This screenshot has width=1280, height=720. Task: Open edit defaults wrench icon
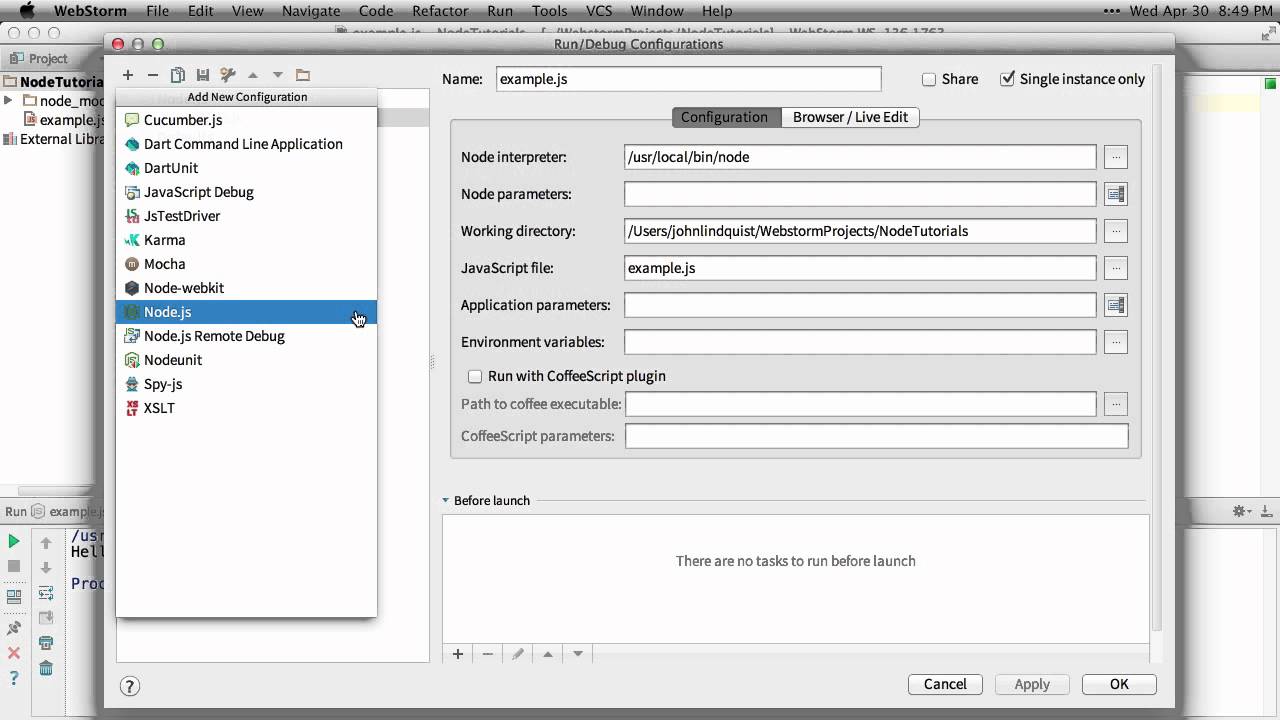coord(228,75)
